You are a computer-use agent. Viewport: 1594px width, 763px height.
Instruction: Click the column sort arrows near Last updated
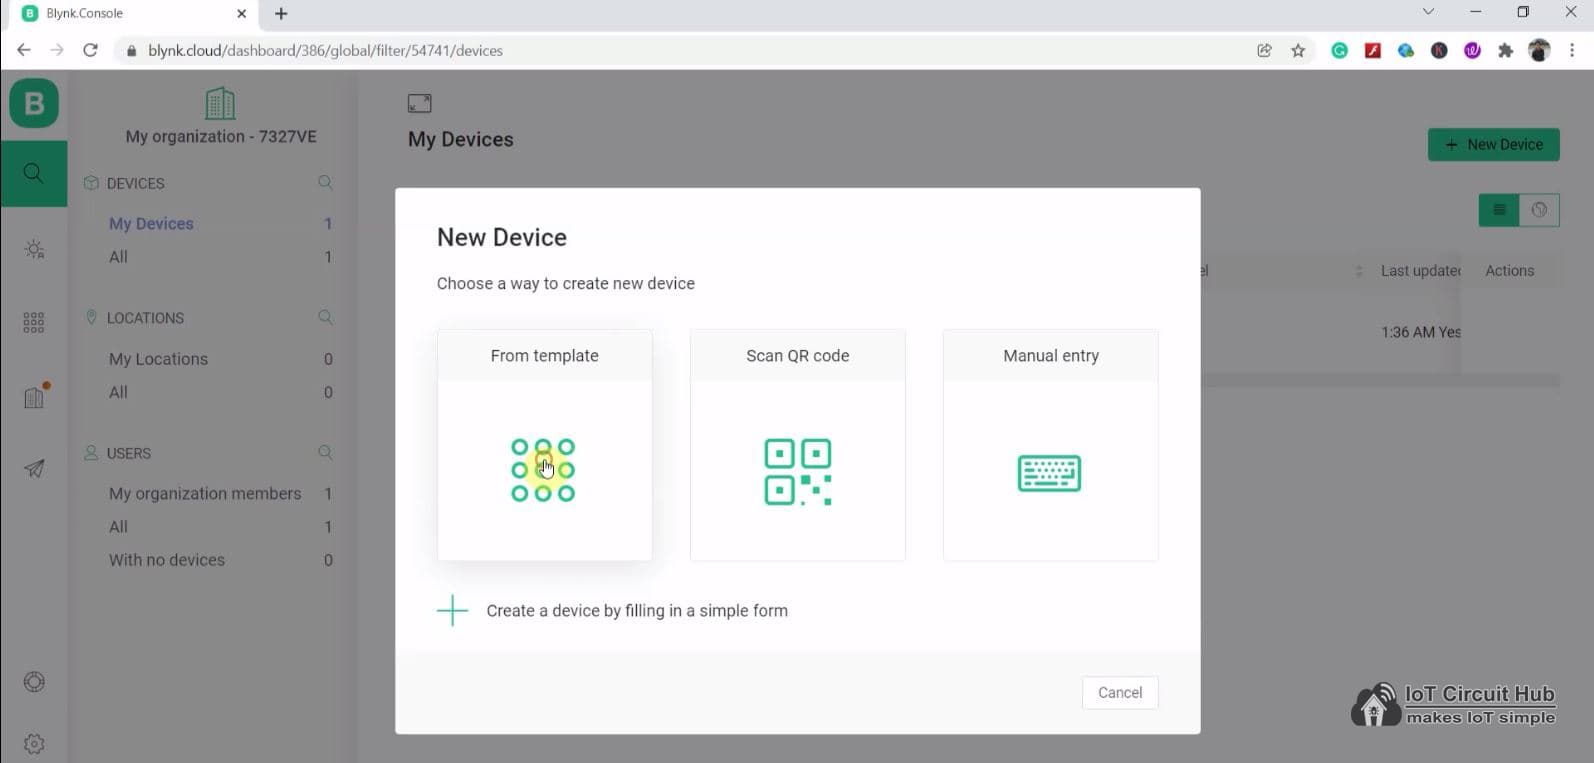[1358, 271]
